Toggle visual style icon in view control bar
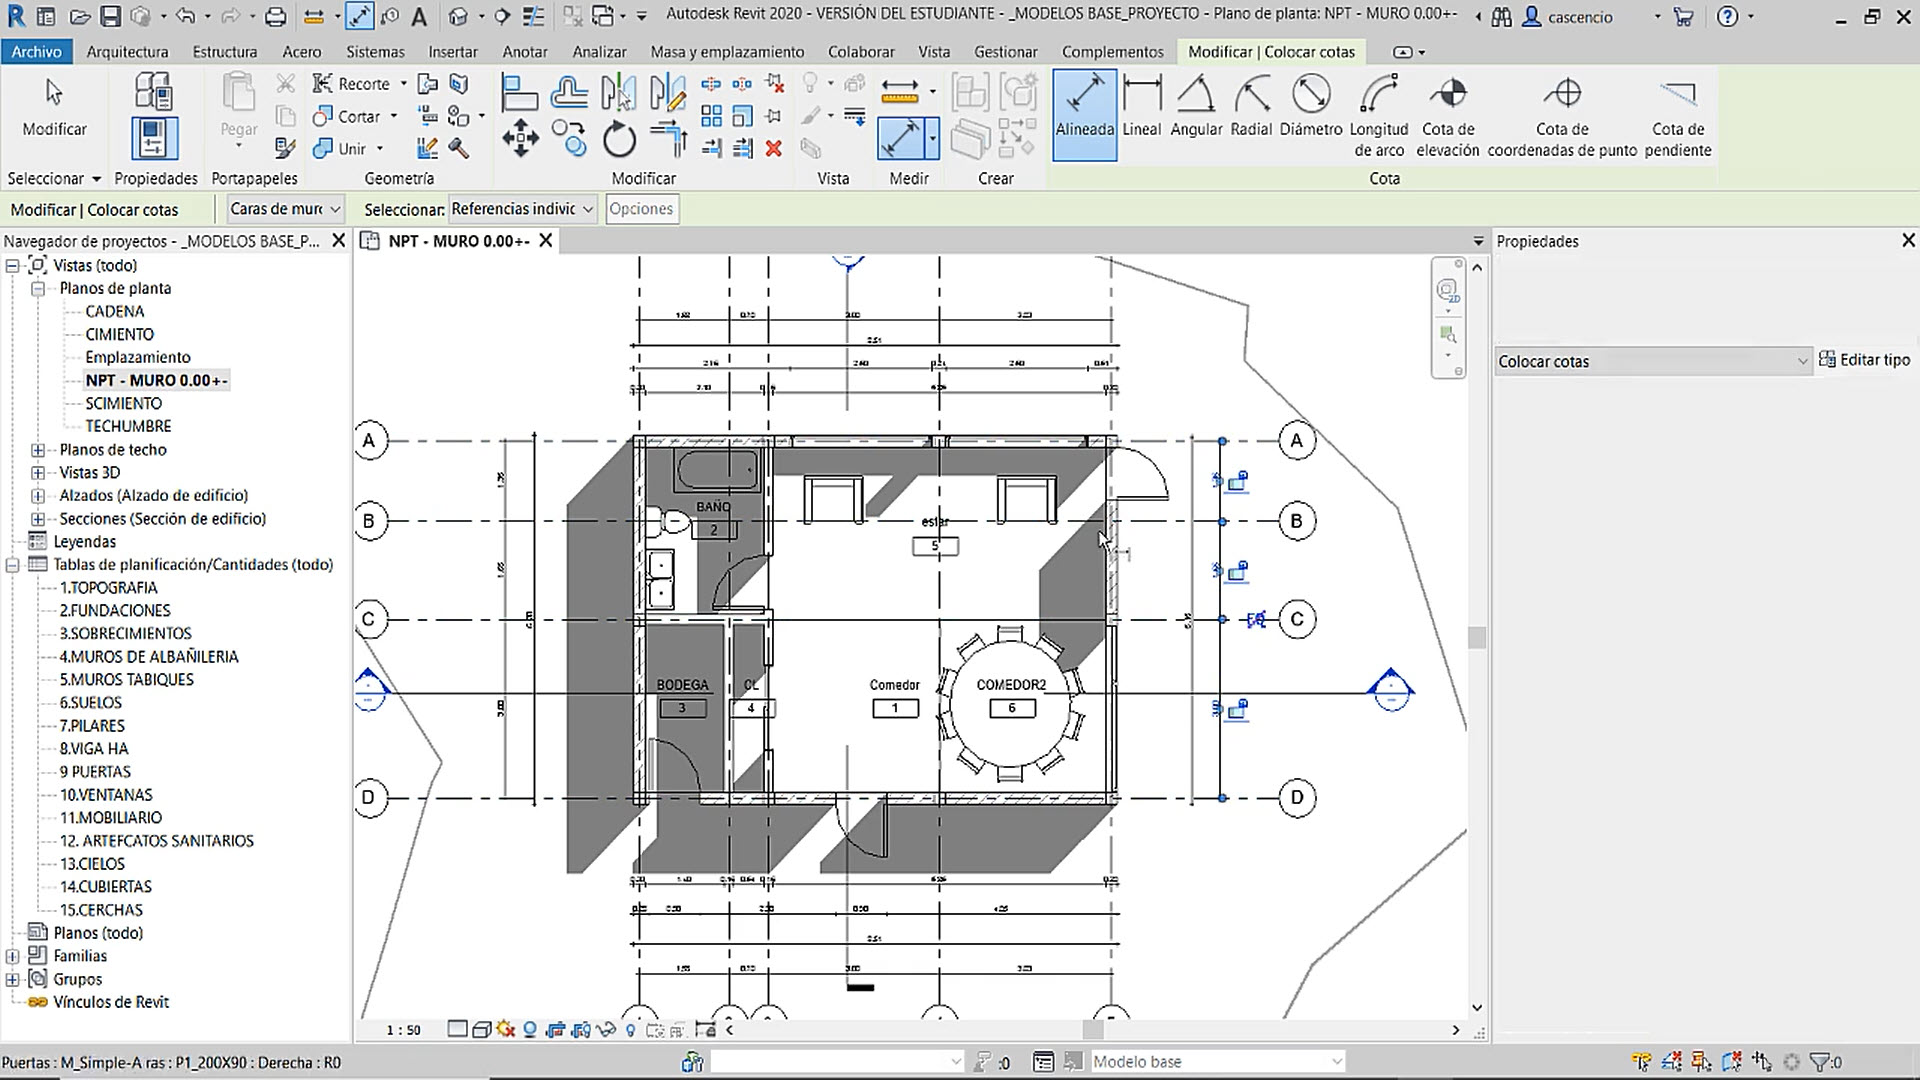1920x1080 pixels. (481, 1030)
